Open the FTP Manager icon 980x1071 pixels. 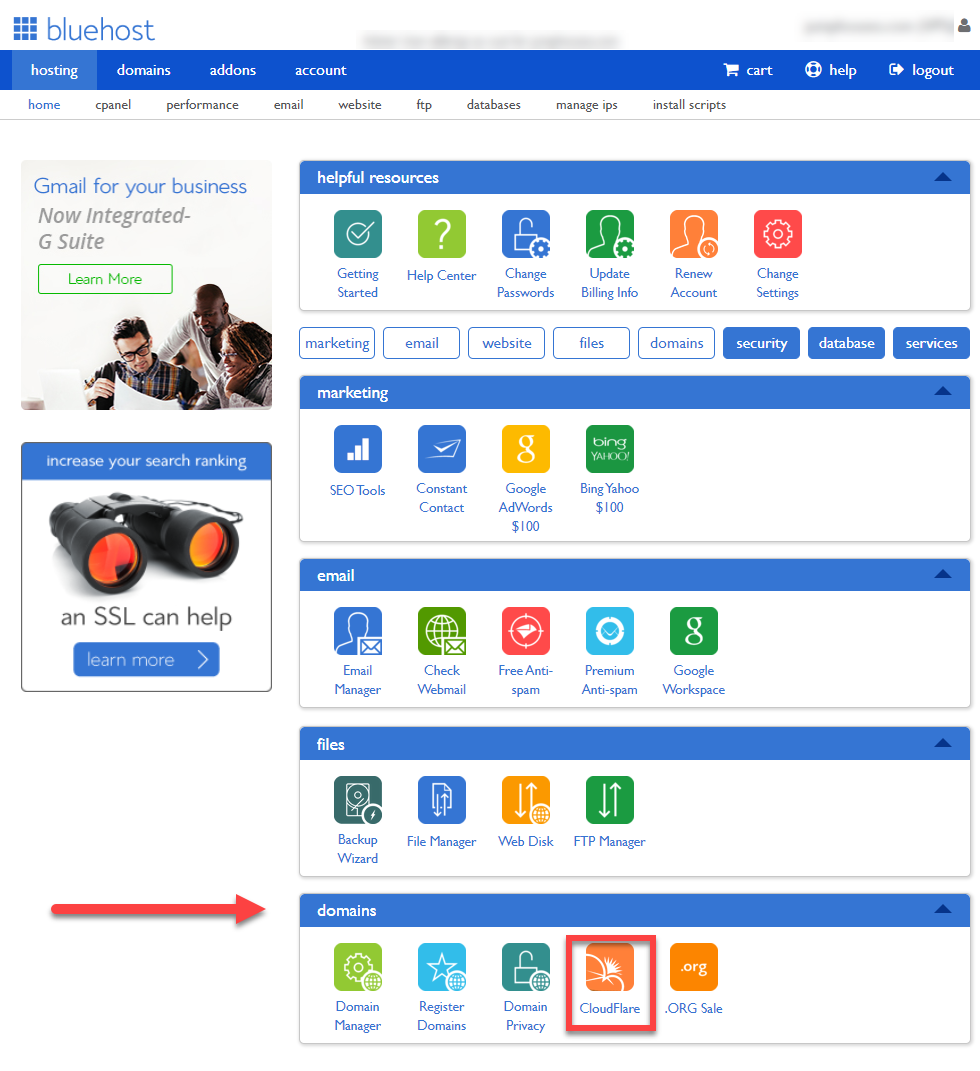pos(610,801)
